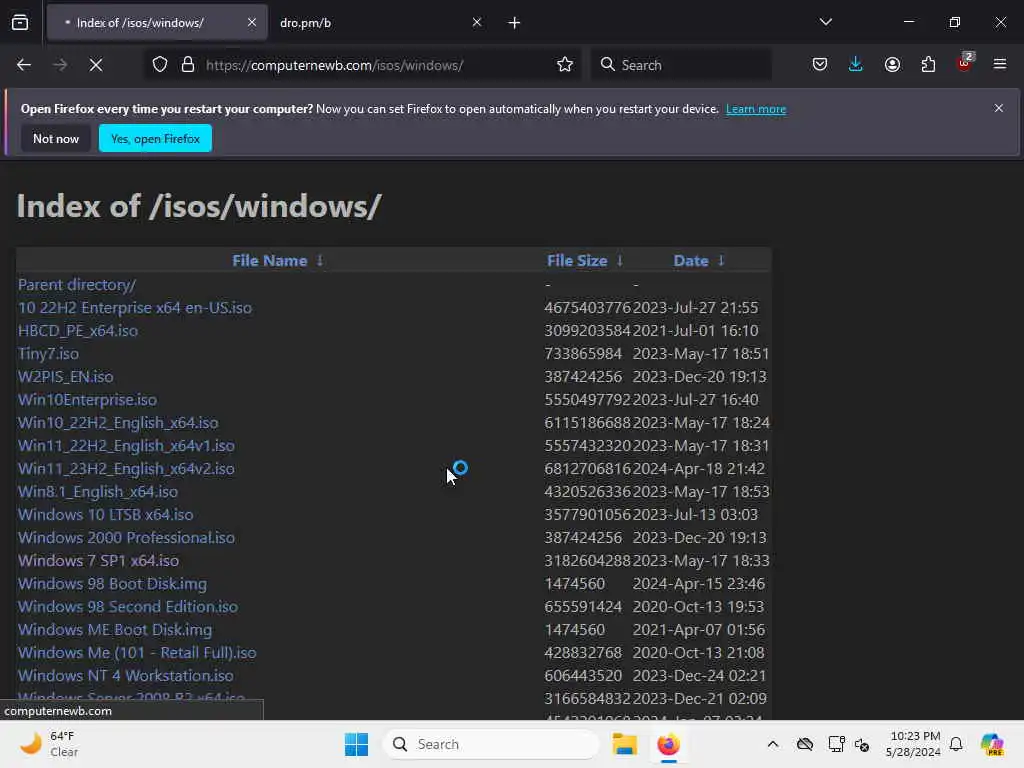
Task: Open the Copilot preview taskbar icon
Action: tap(992, 744)
